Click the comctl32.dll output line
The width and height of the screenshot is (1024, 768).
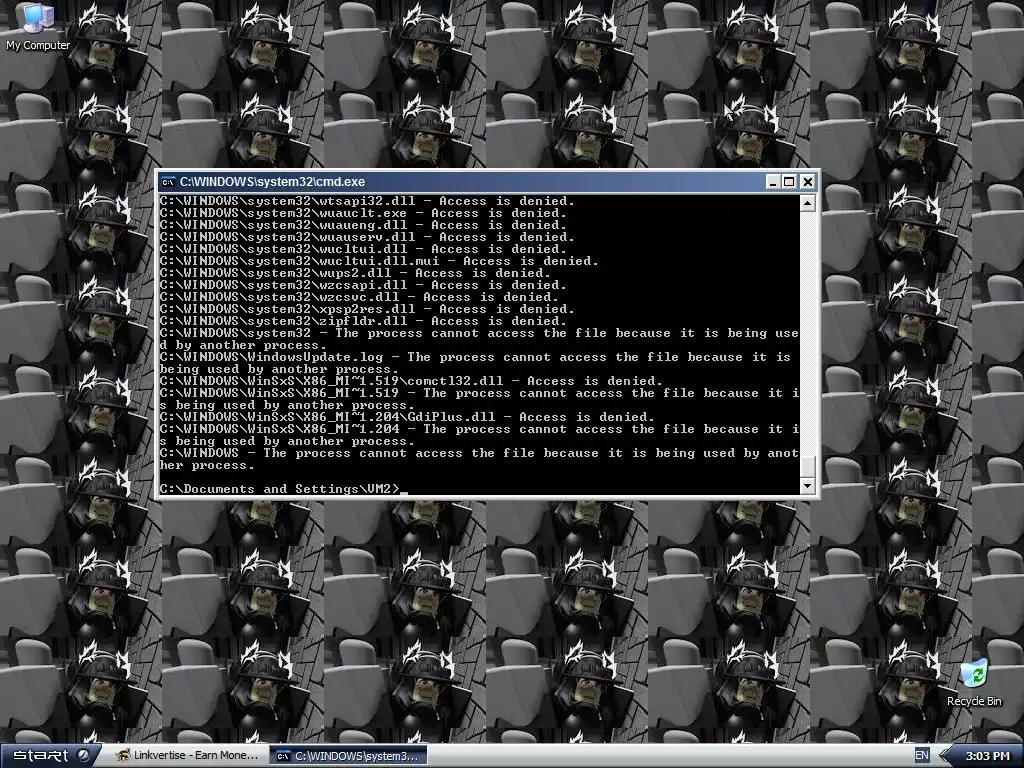click(411, 381)
